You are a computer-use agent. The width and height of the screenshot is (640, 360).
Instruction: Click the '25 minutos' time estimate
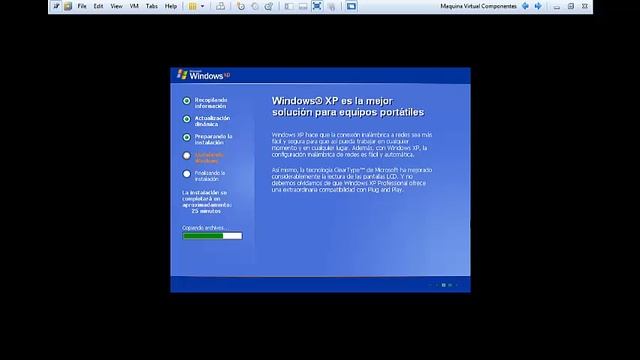click(206, 211)
